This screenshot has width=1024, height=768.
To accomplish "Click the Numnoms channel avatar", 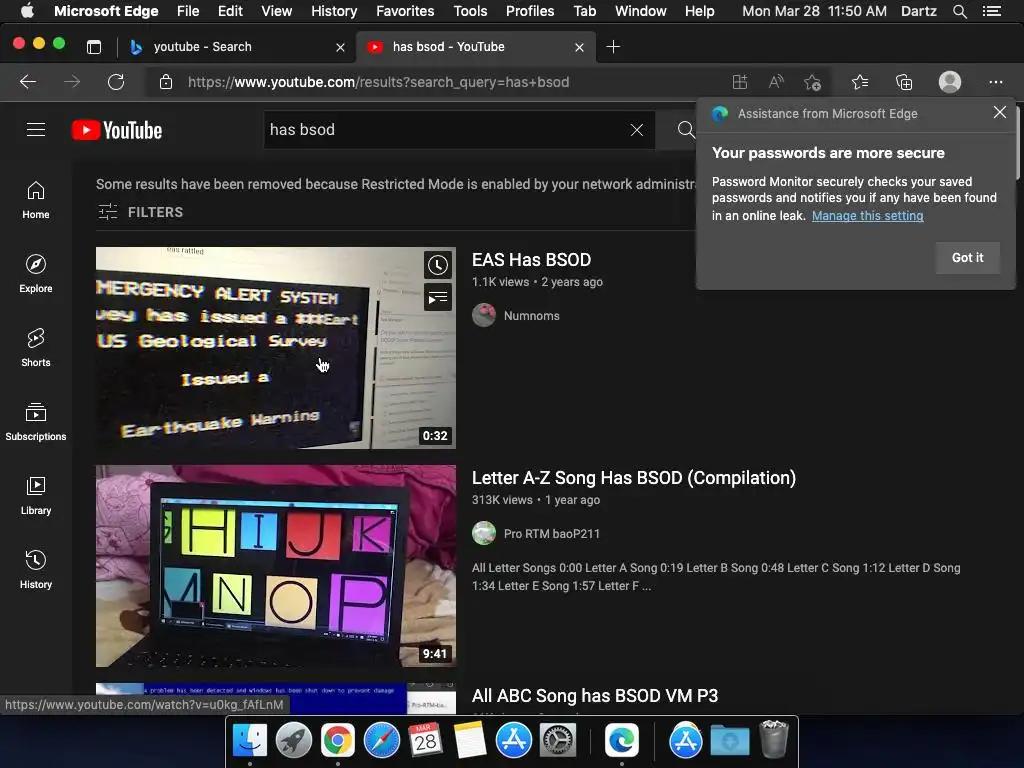I will [x=484, y=315].
